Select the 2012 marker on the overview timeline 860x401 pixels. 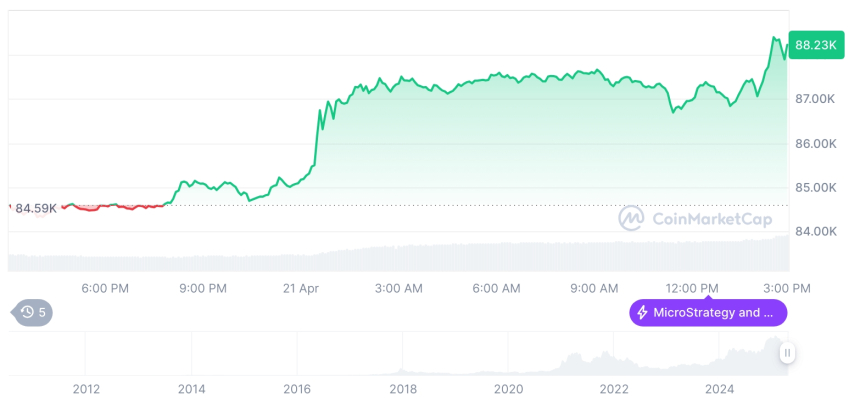point(86,389)
